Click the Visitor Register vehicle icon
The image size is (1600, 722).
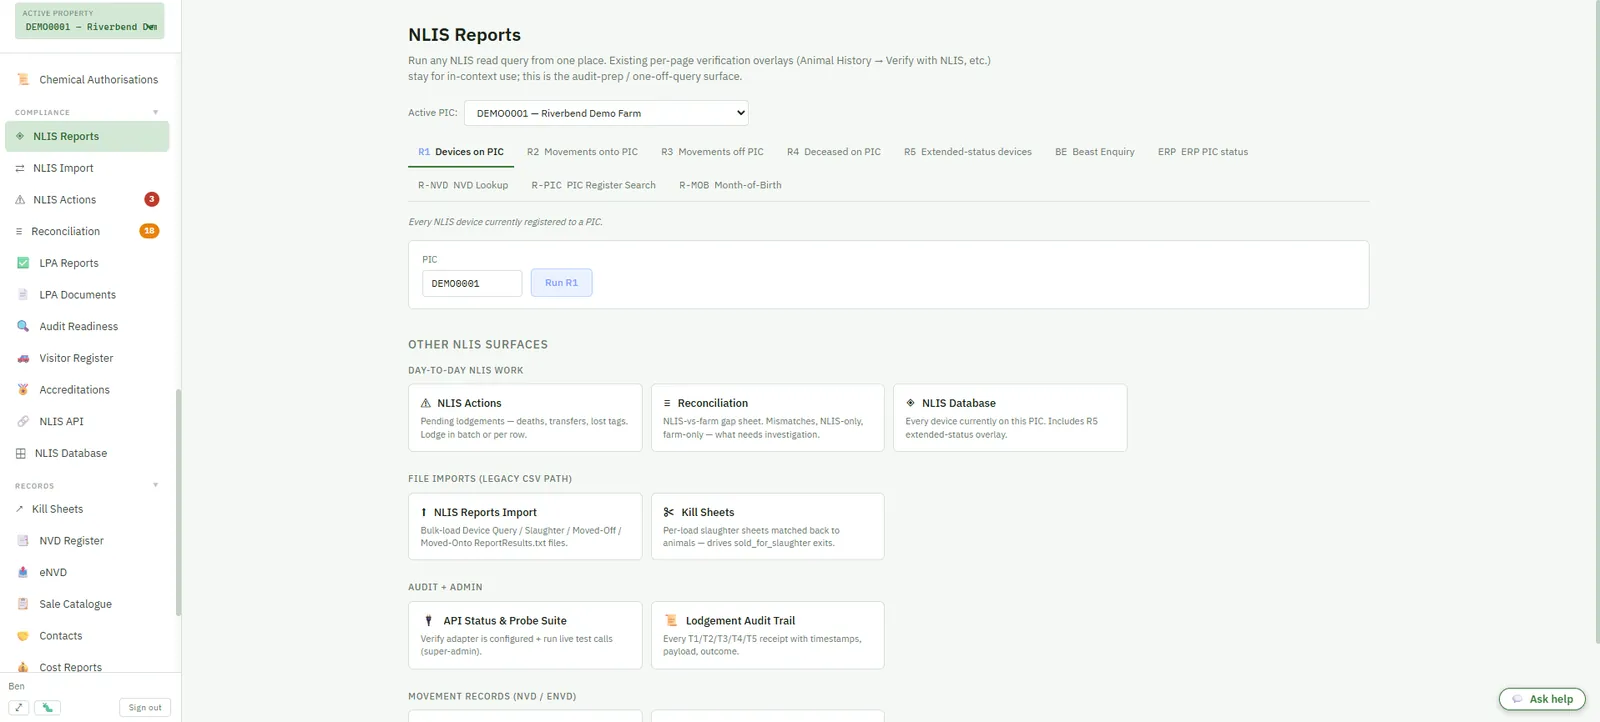click(23, 358)
